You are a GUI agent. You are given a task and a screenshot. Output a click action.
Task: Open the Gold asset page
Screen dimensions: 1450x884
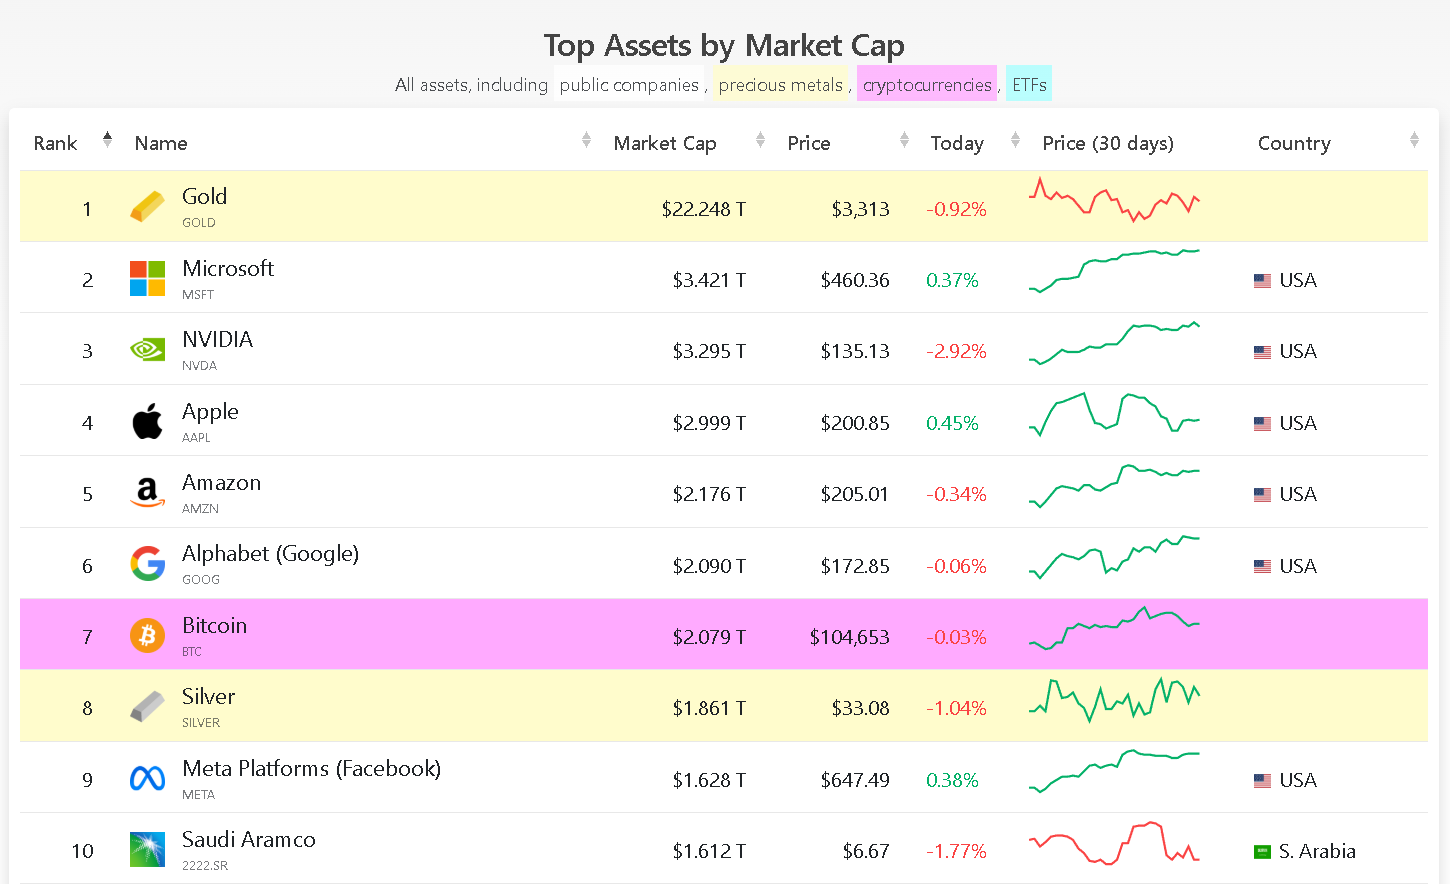(204, 196)
